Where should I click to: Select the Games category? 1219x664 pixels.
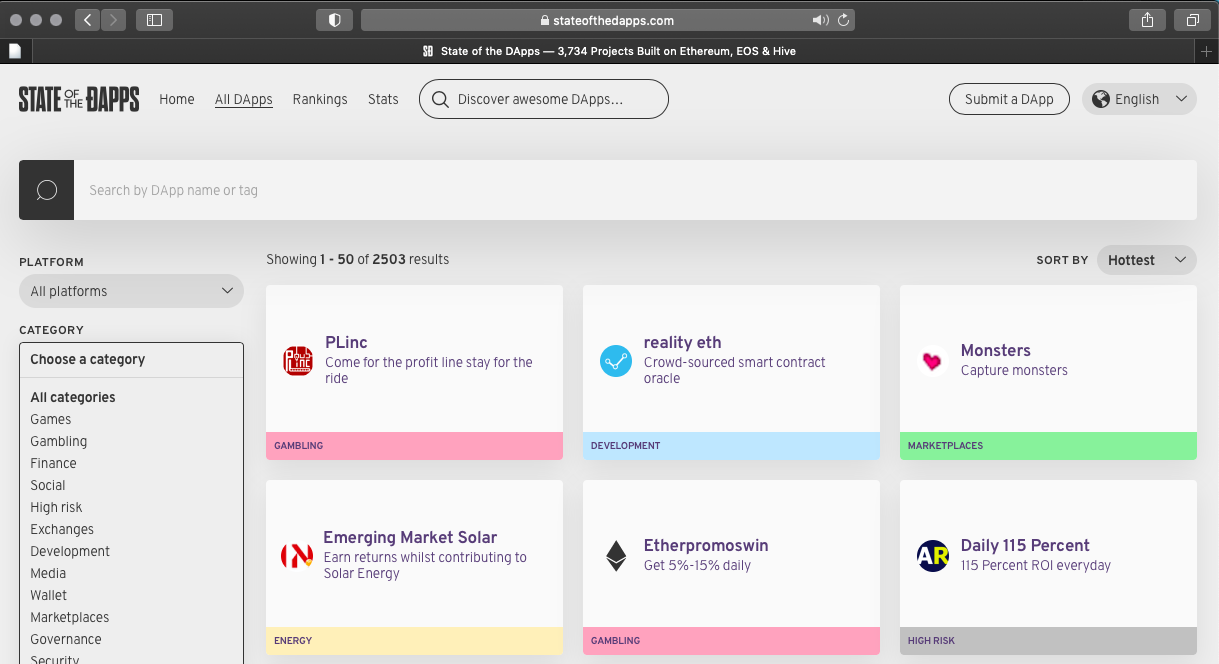(x=51, y=419)
